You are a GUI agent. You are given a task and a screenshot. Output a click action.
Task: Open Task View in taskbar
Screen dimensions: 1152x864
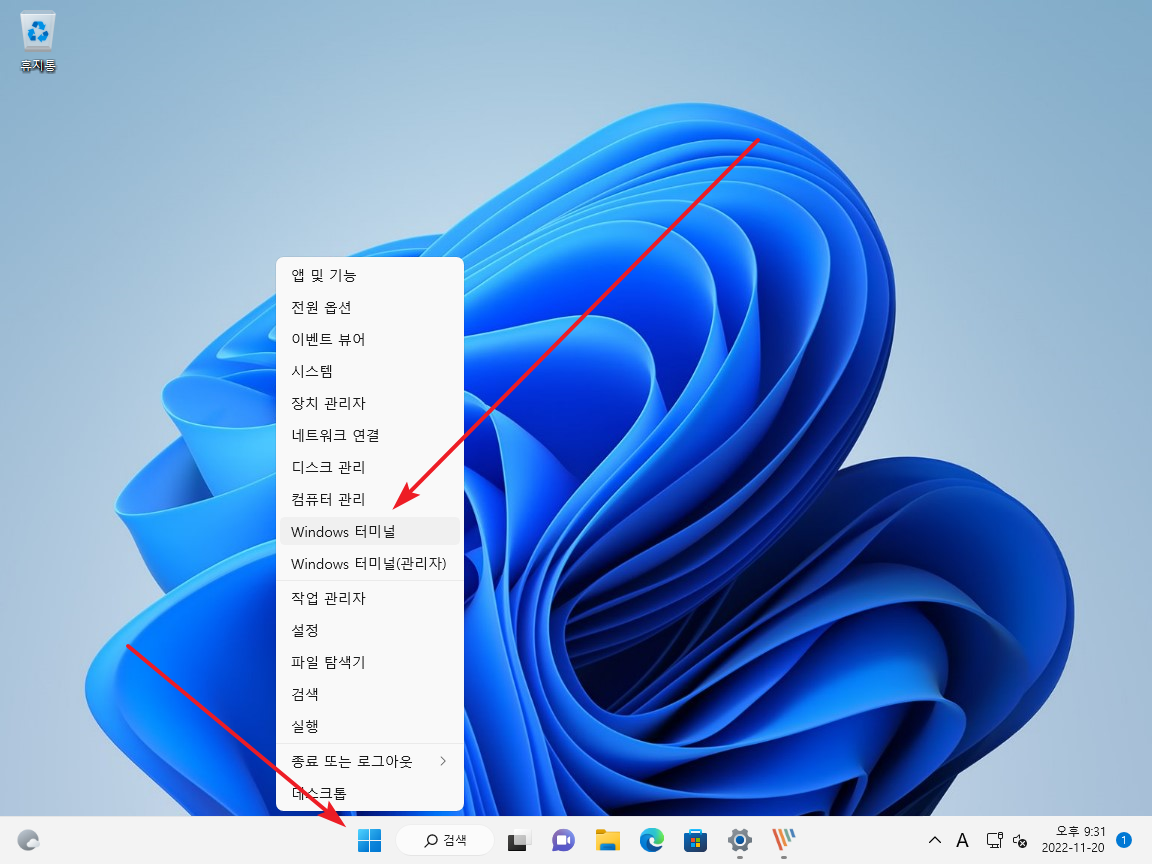(x=519, y=840)
